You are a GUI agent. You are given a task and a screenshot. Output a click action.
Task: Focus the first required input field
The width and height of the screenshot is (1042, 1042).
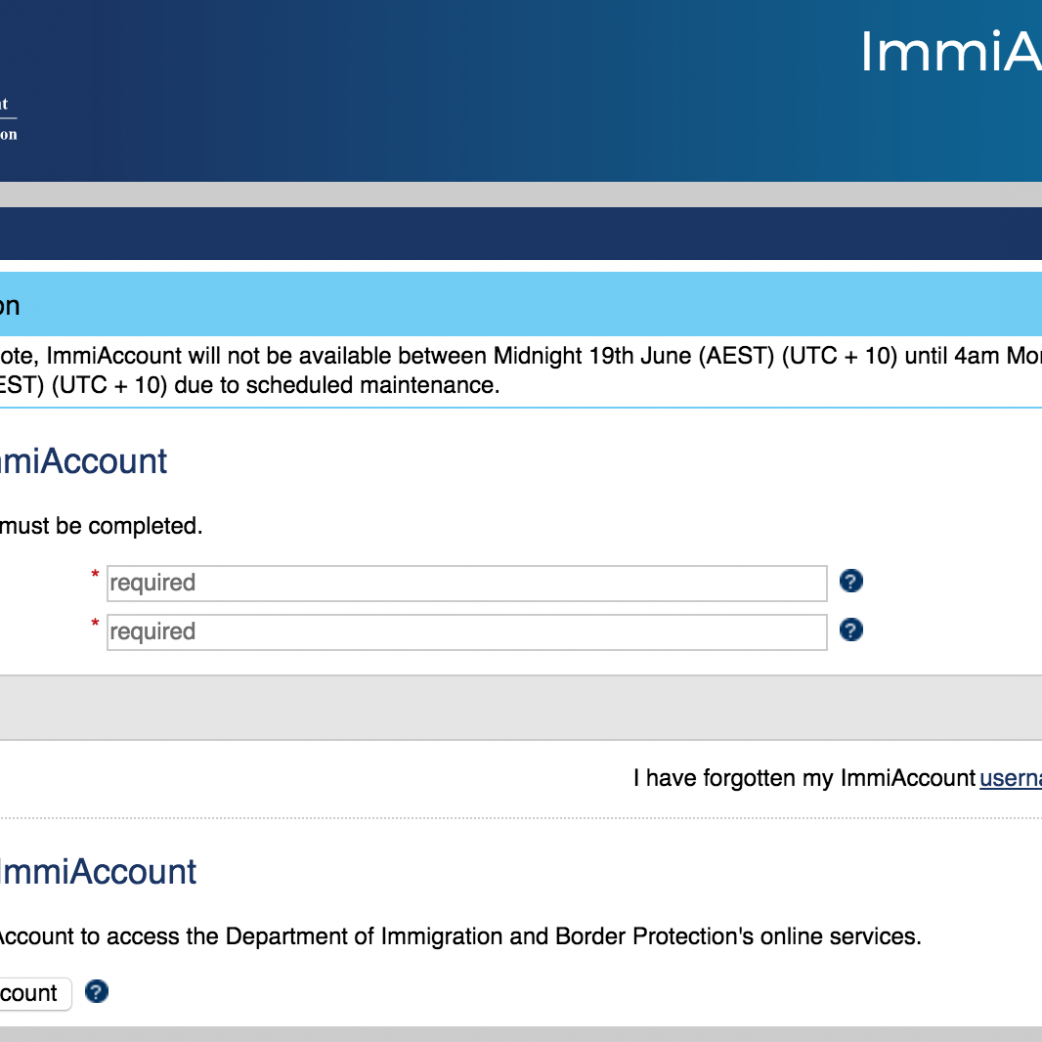click(x=466, y=583)
